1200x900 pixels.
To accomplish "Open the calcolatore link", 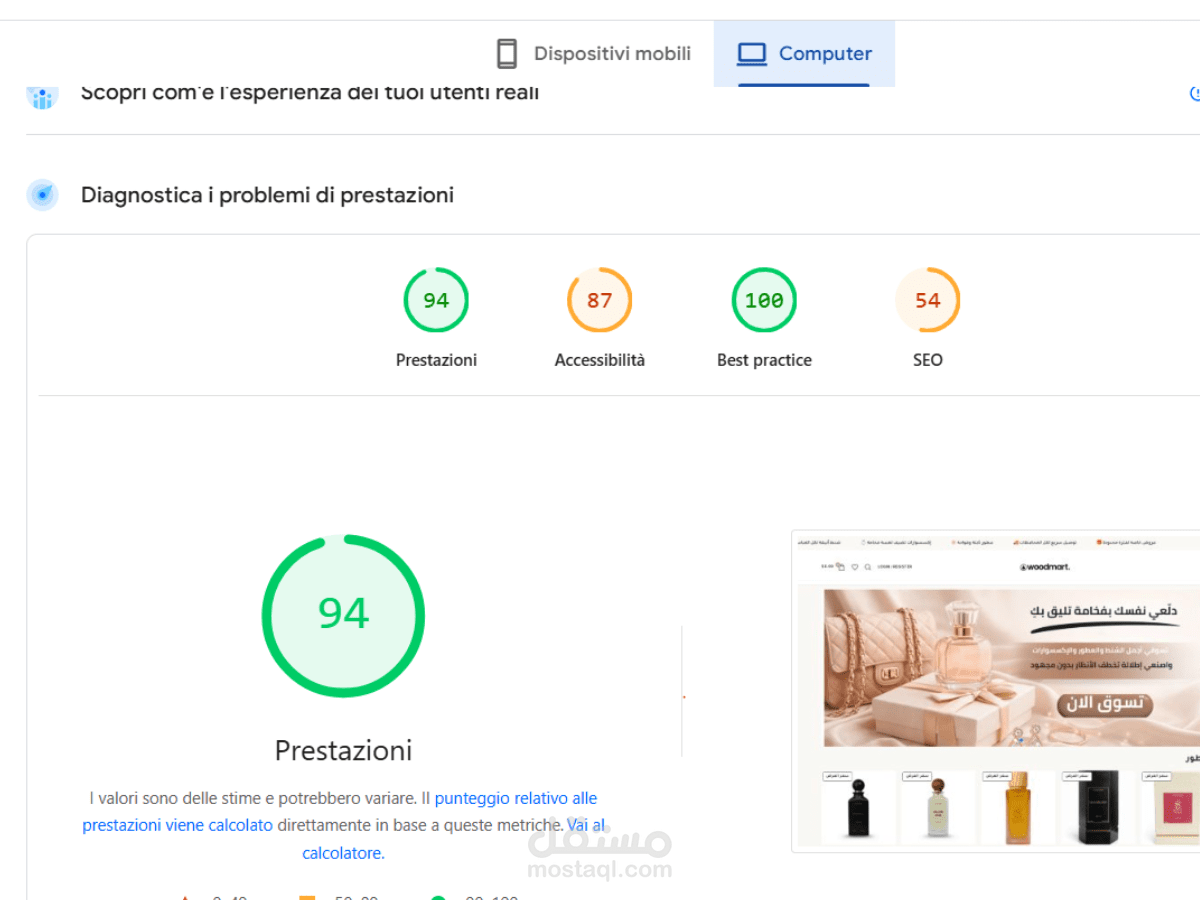I will [x=342, y=852].
